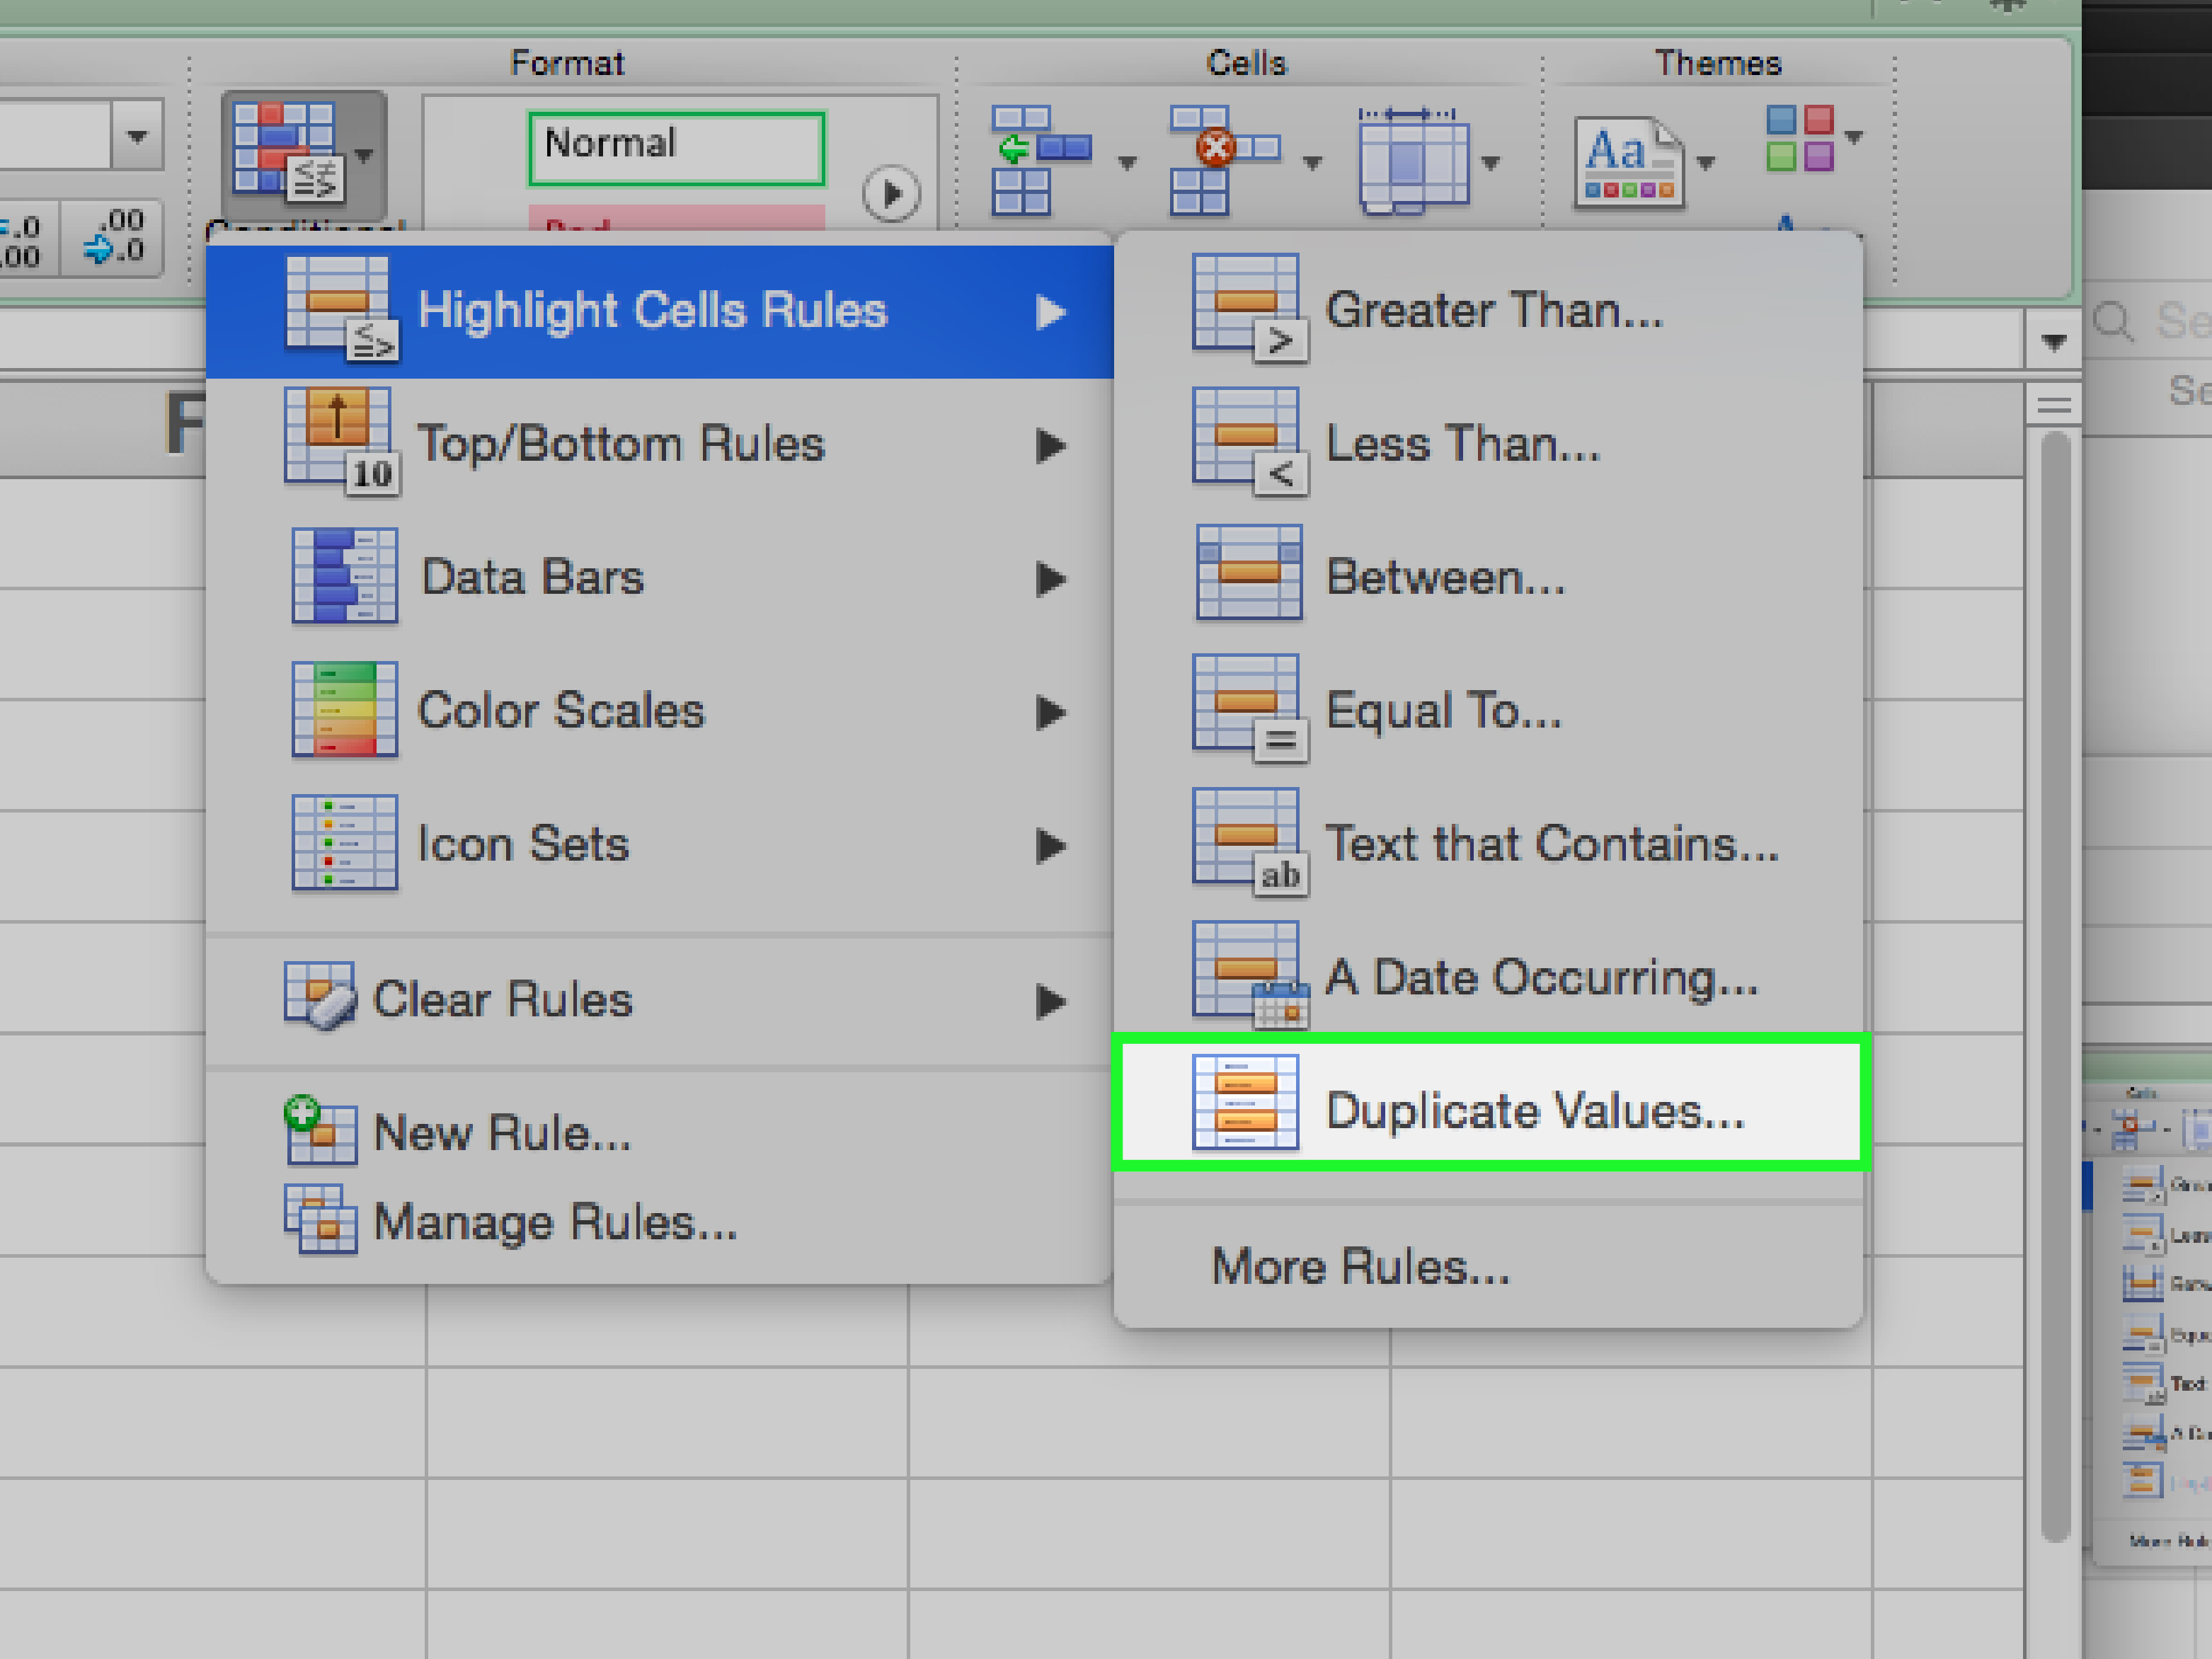Expand the cell styles gallery arrow
The width and height of the screenshot is (2212, 1659).
pos(890,193)
